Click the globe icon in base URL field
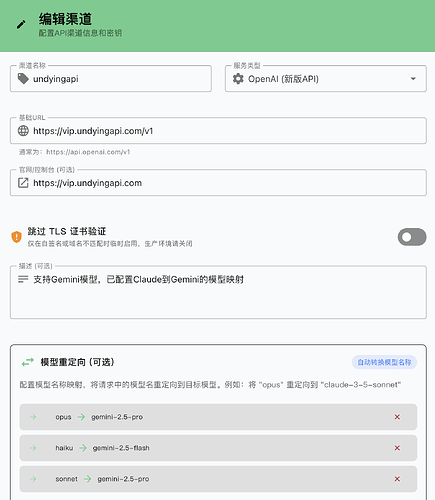The height and width of the screenshot is (500, 435). pyautogui.click(x=23, y=131)
